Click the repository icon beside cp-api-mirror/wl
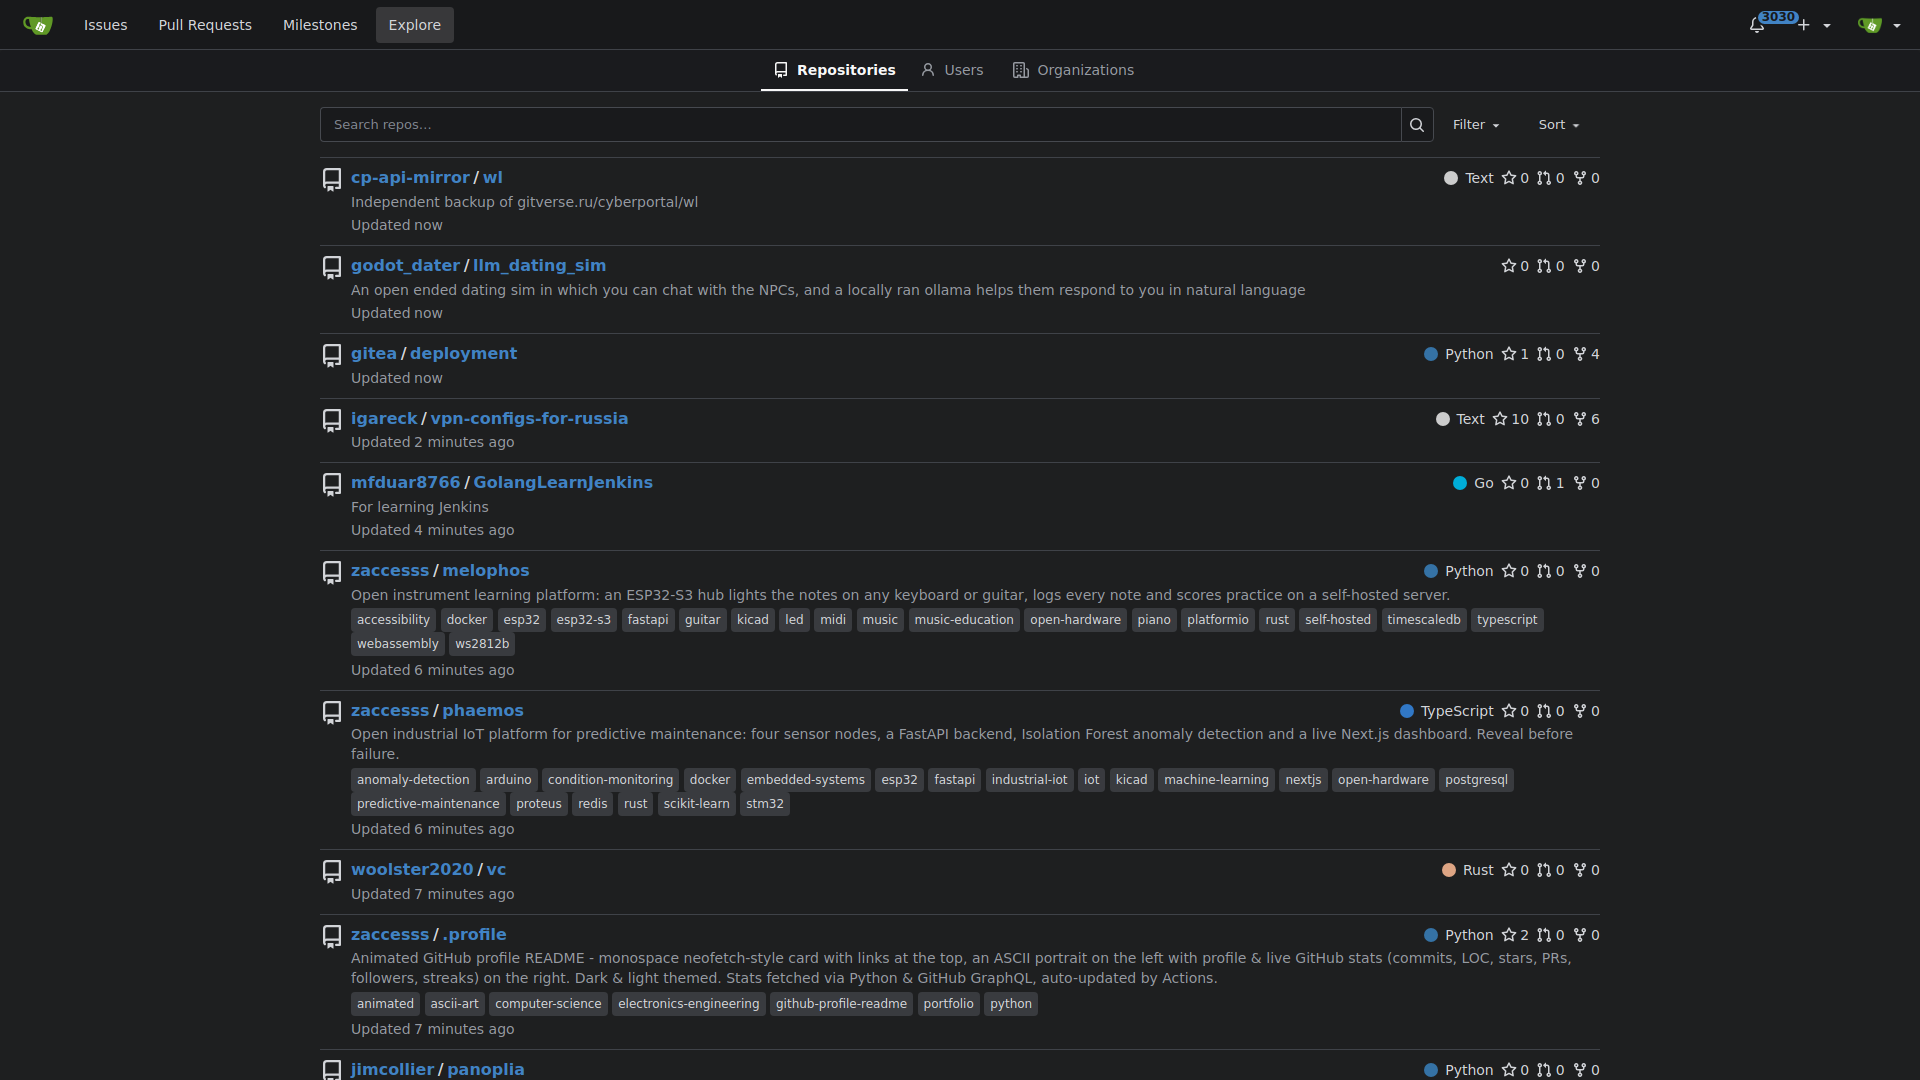The width and height of the screenshot is (1920, 1080). [332, 179]
